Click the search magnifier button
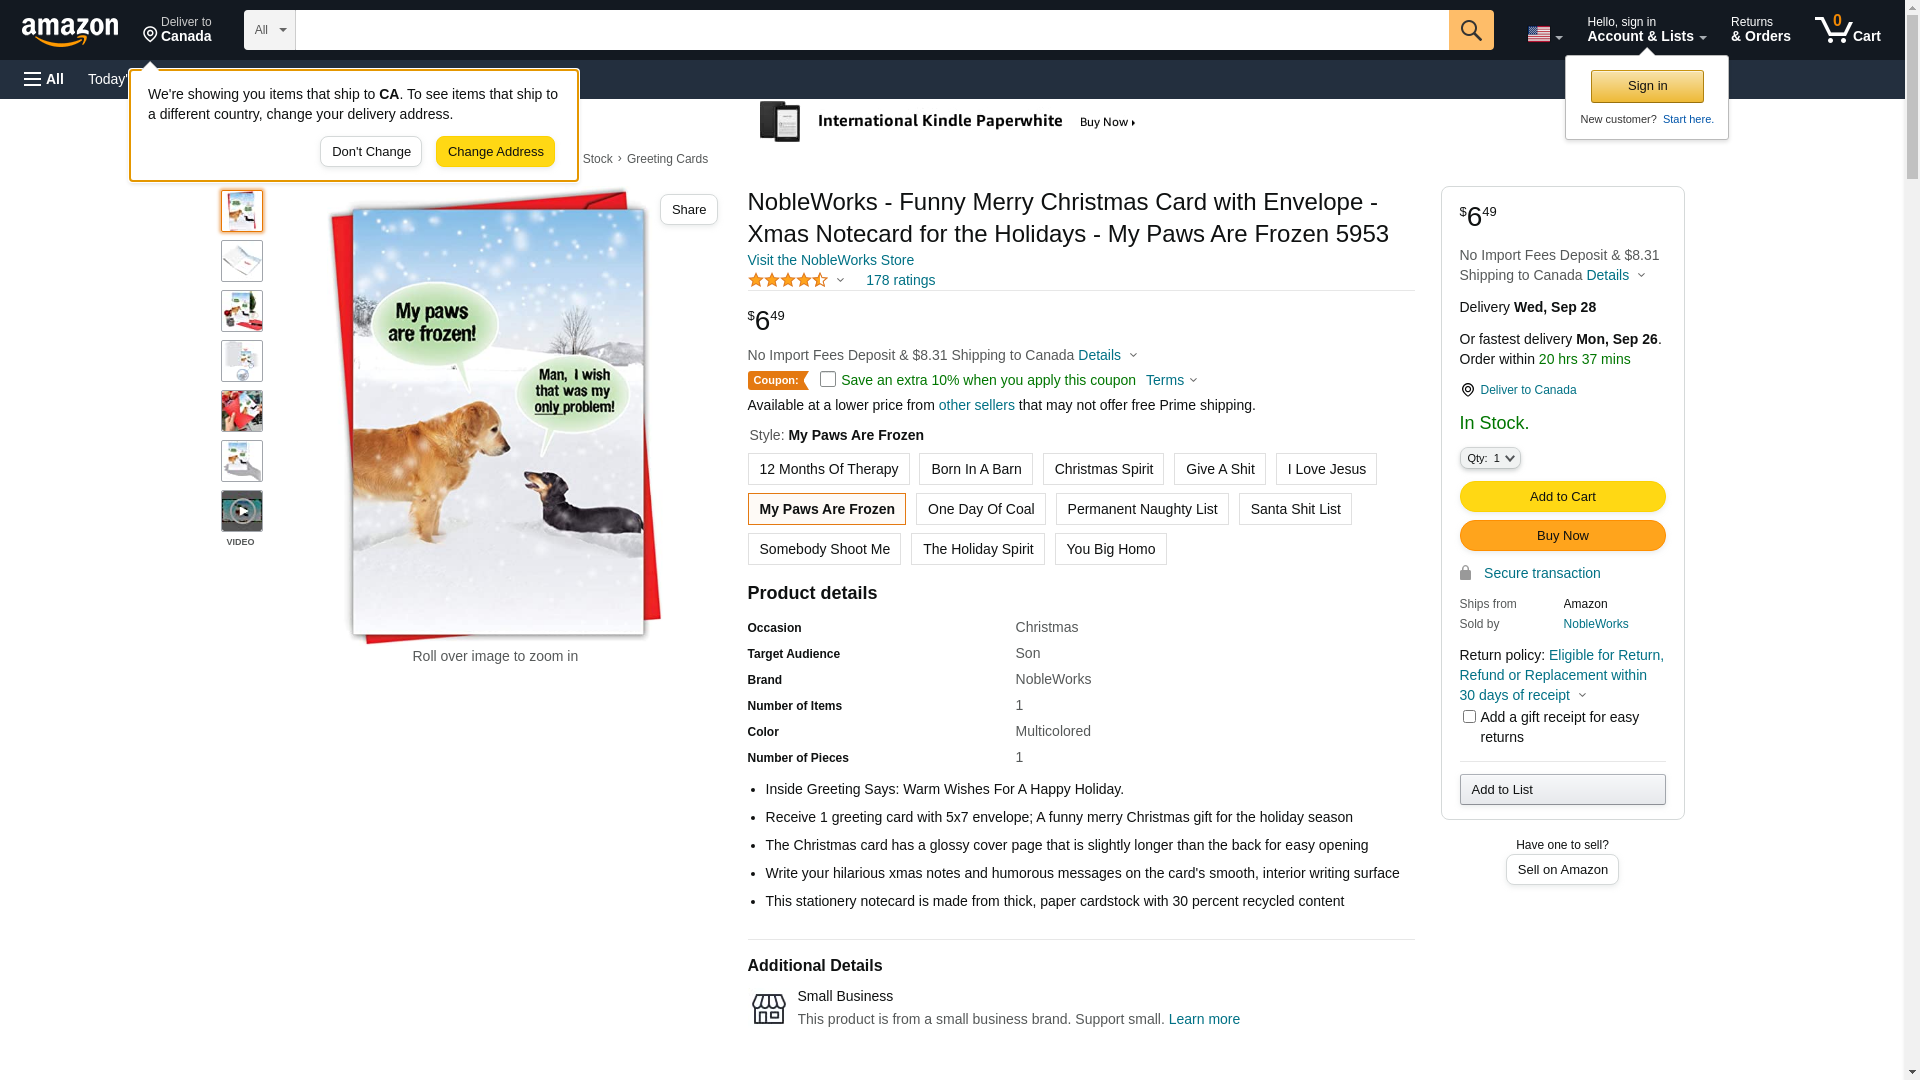This screenshot has height=1080, width=1920. click(1470, 30)
